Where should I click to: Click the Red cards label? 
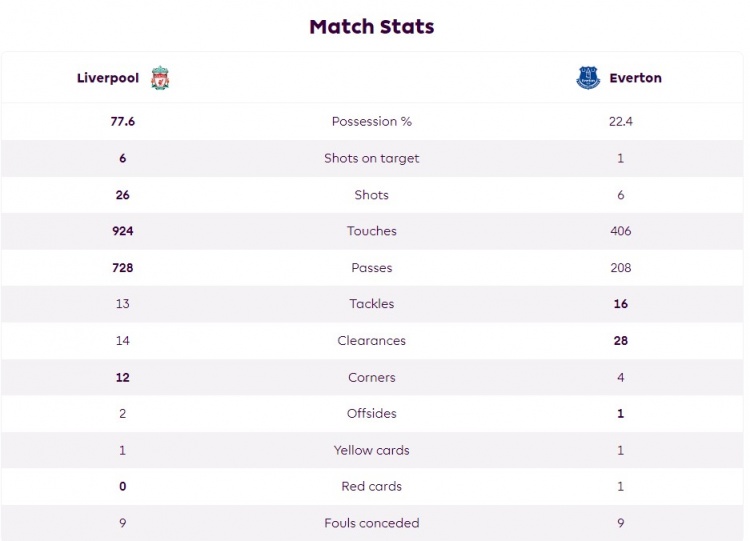(x=372, y=486)
